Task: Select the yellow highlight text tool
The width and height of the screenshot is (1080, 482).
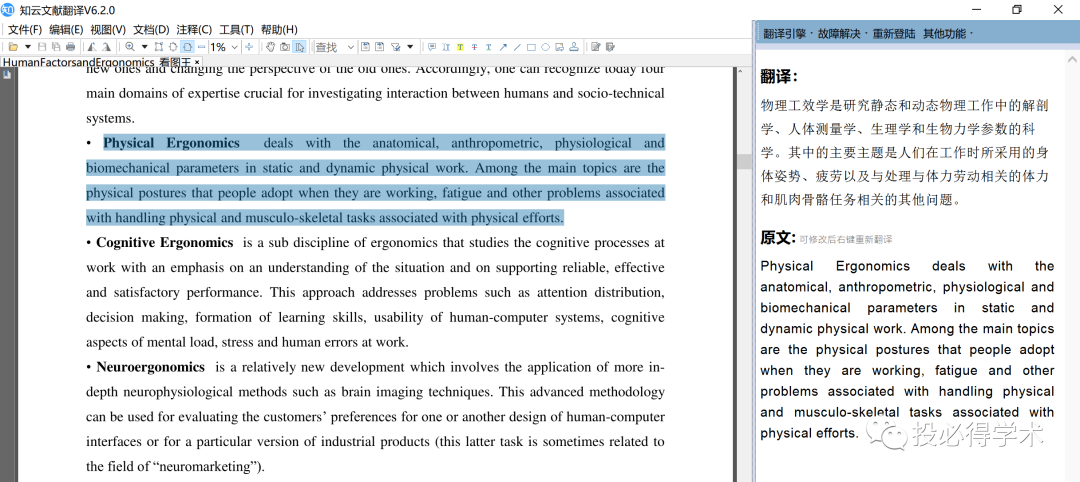Action: [x=460, y=47]
